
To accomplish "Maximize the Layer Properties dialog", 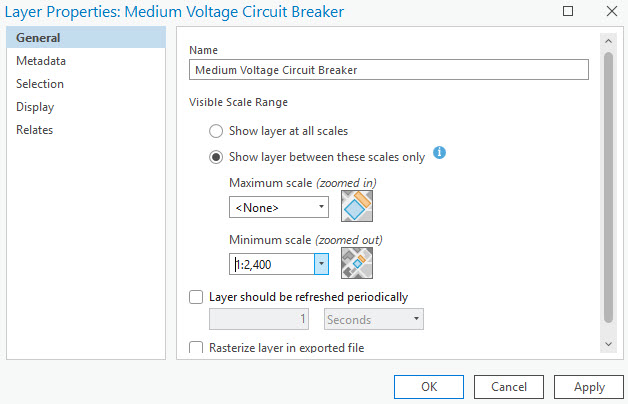I will pos(568,12).
